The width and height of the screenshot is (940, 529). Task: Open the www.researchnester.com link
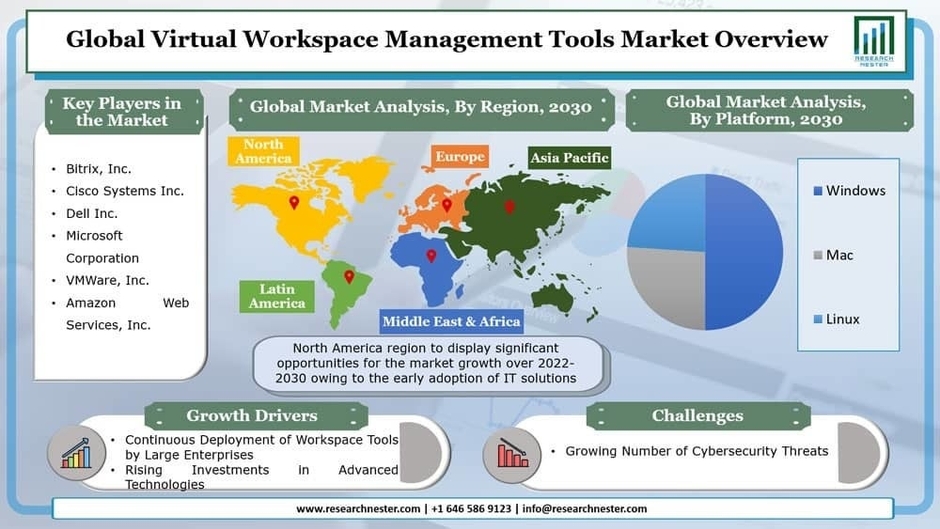(358, 509)
